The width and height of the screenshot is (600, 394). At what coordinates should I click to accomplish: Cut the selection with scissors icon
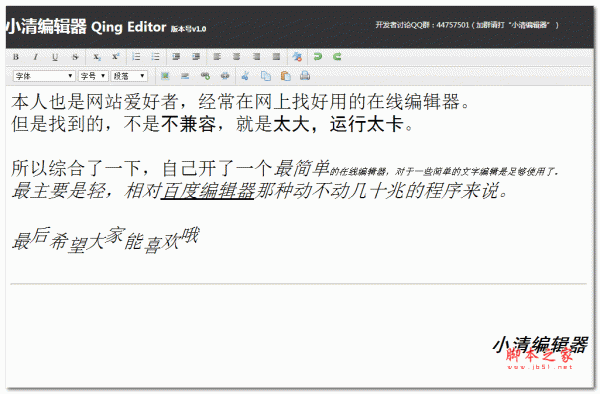click(x=245, y=76)
